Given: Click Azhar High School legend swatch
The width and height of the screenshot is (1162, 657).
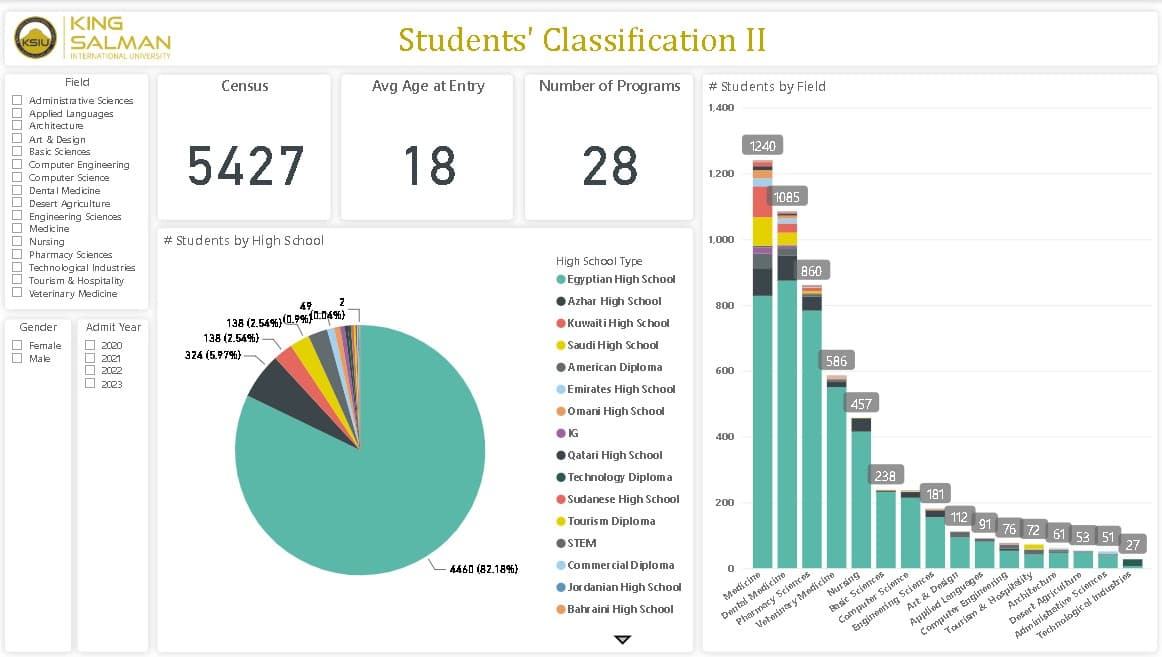Looking at the screenshot, I should click(561, 301).
